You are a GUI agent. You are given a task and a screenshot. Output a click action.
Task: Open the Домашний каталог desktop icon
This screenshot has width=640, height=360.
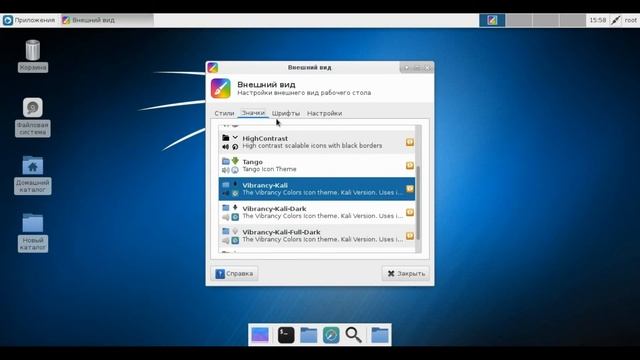tap(33, 175)
